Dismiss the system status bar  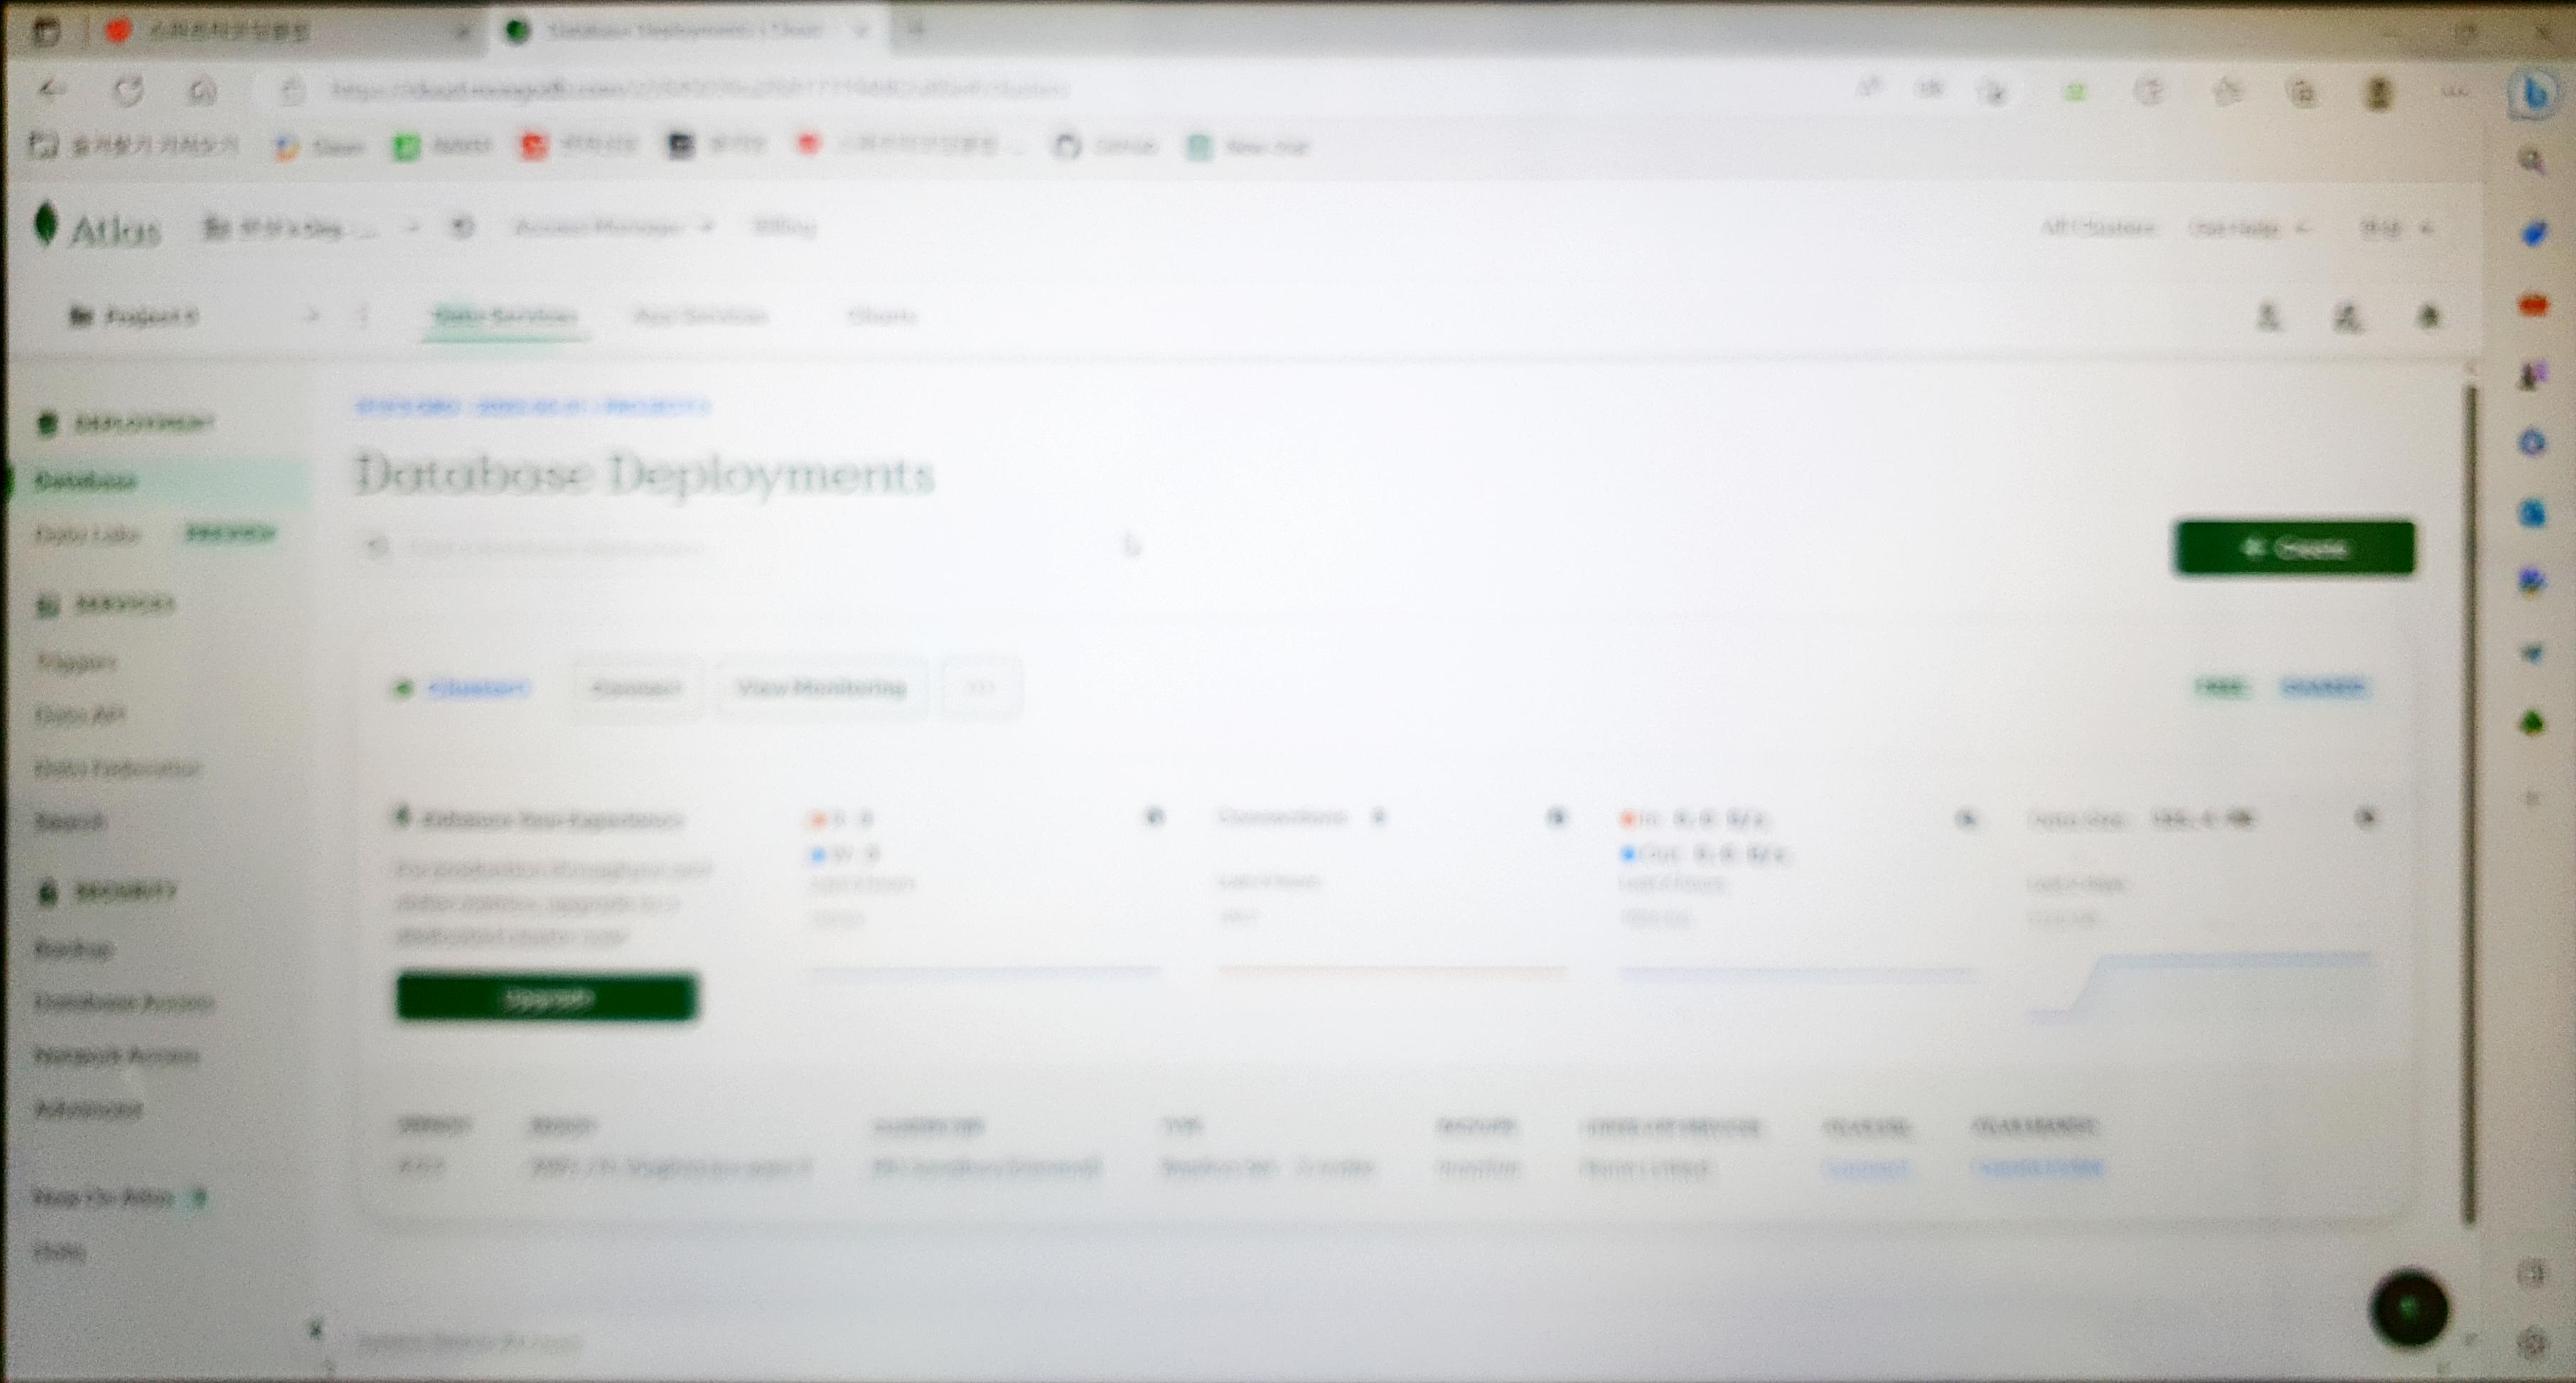click(315, 1329)
